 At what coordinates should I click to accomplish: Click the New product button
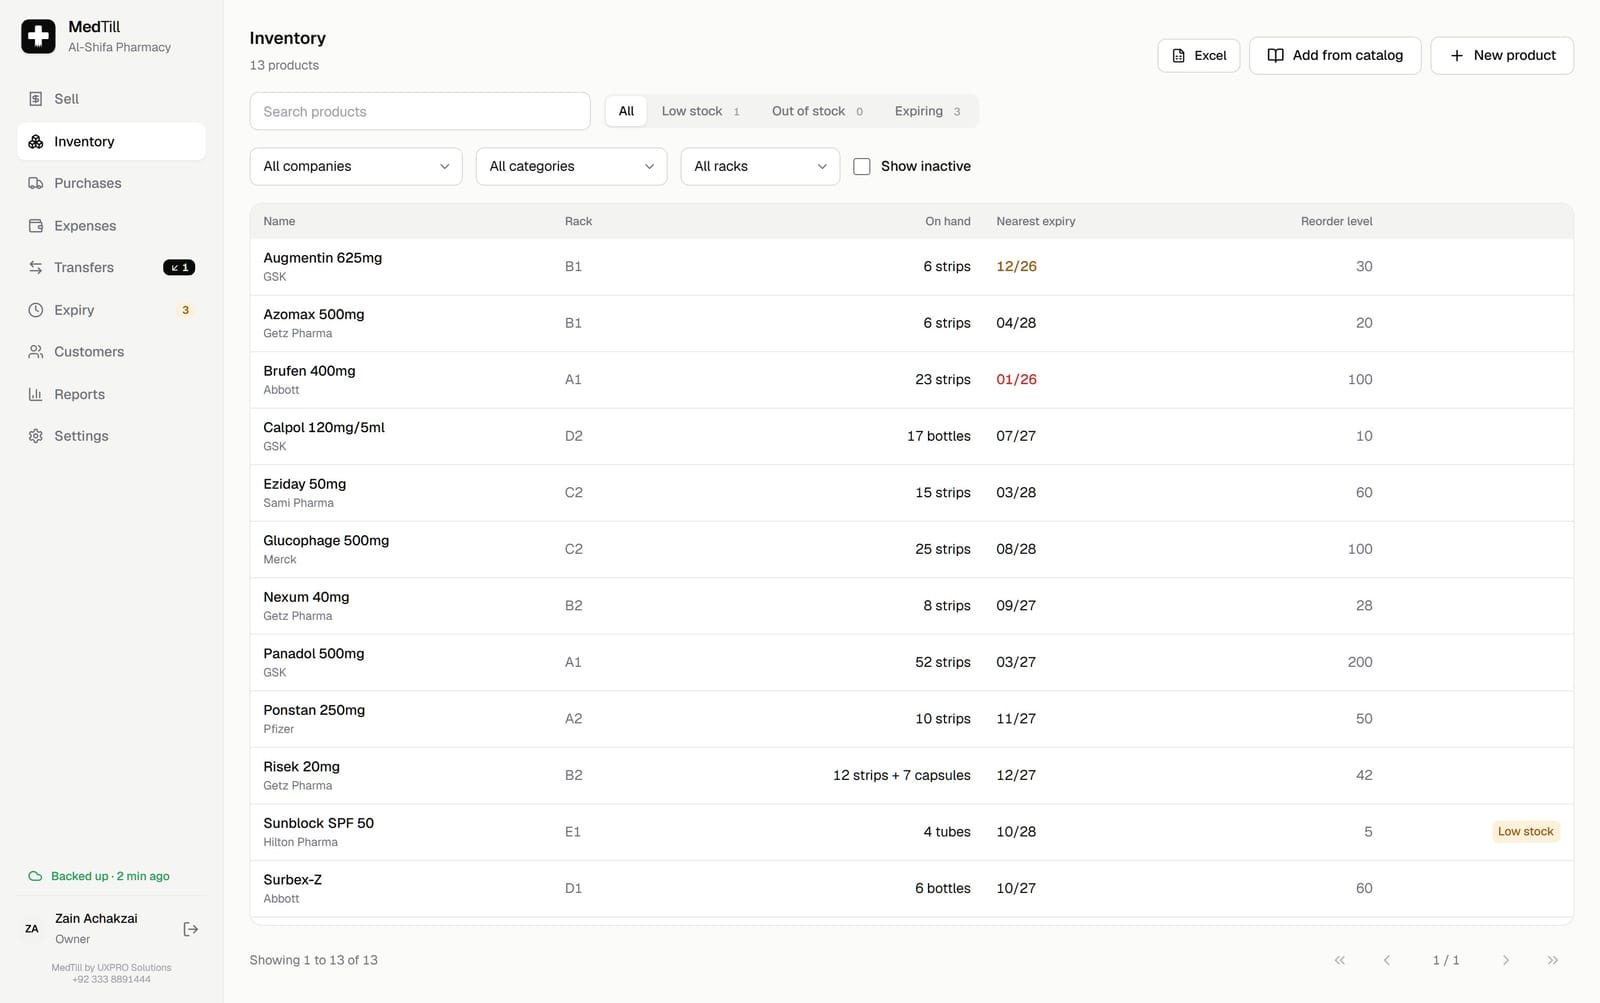point(1502,56)
